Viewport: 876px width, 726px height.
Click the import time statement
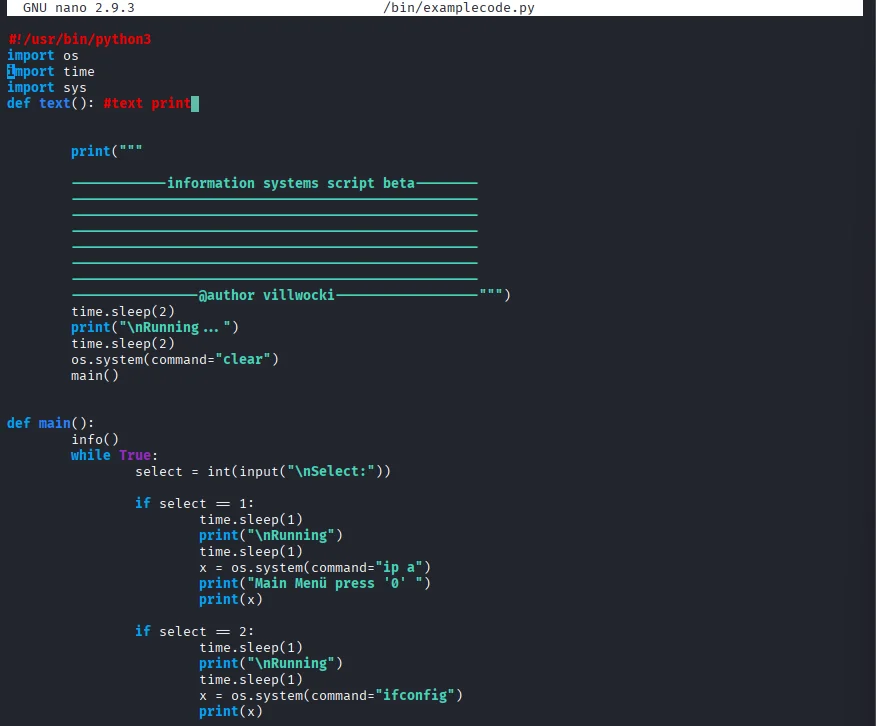[x=47, y=71]
